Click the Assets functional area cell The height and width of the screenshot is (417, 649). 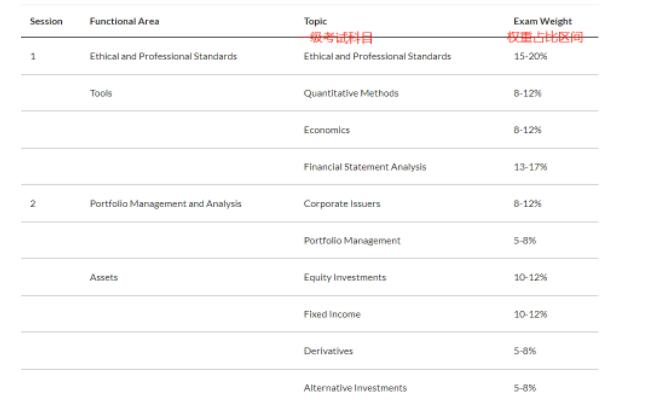click(x=104, y=277)
